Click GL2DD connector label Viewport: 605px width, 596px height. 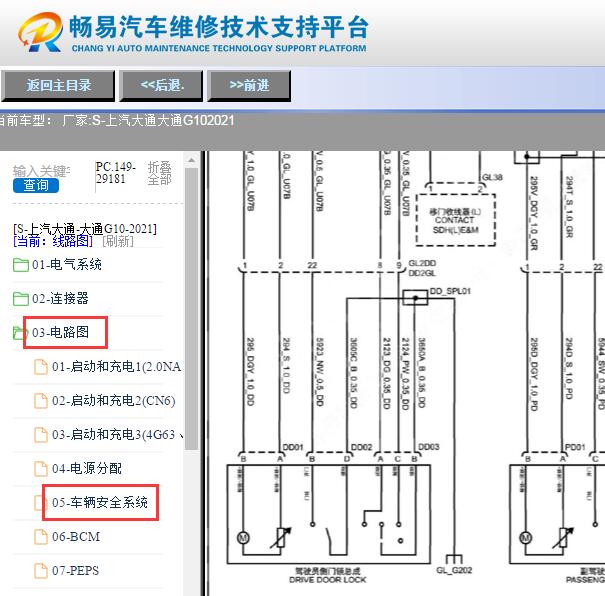(422, 263)
